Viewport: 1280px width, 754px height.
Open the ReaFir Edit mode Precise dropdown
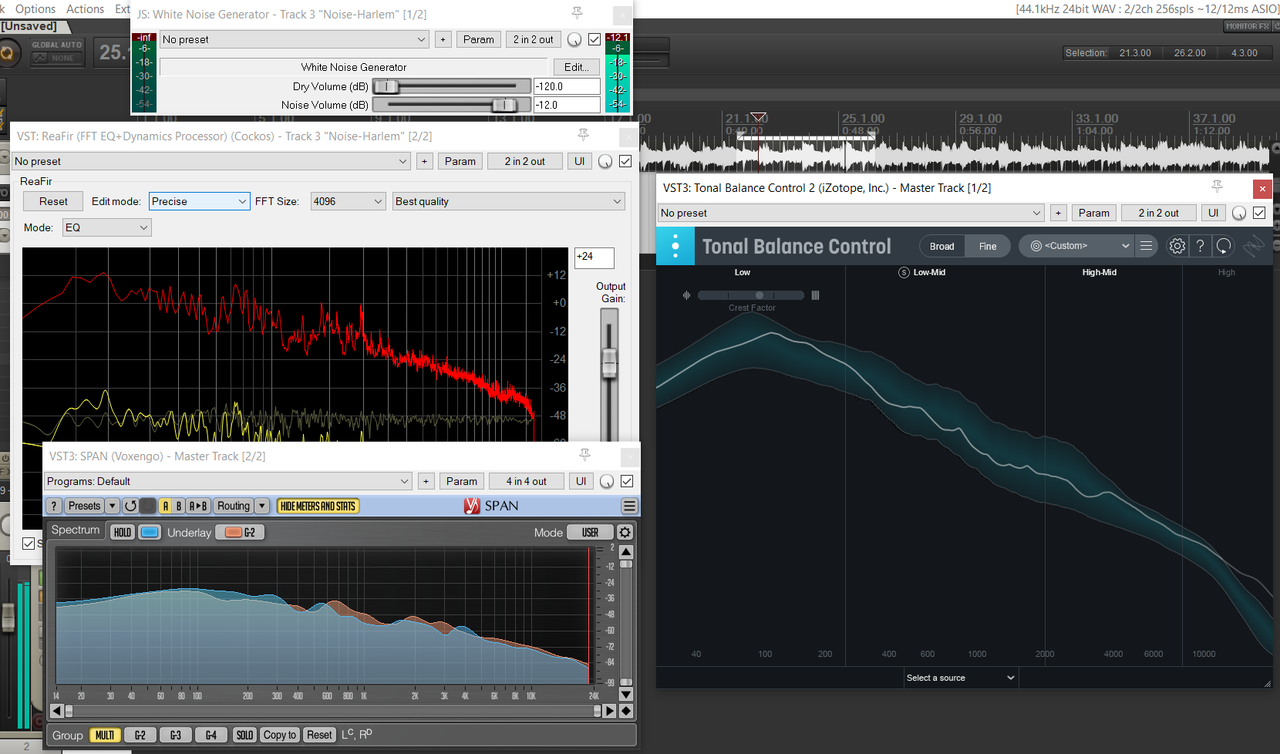pos(199,201)
